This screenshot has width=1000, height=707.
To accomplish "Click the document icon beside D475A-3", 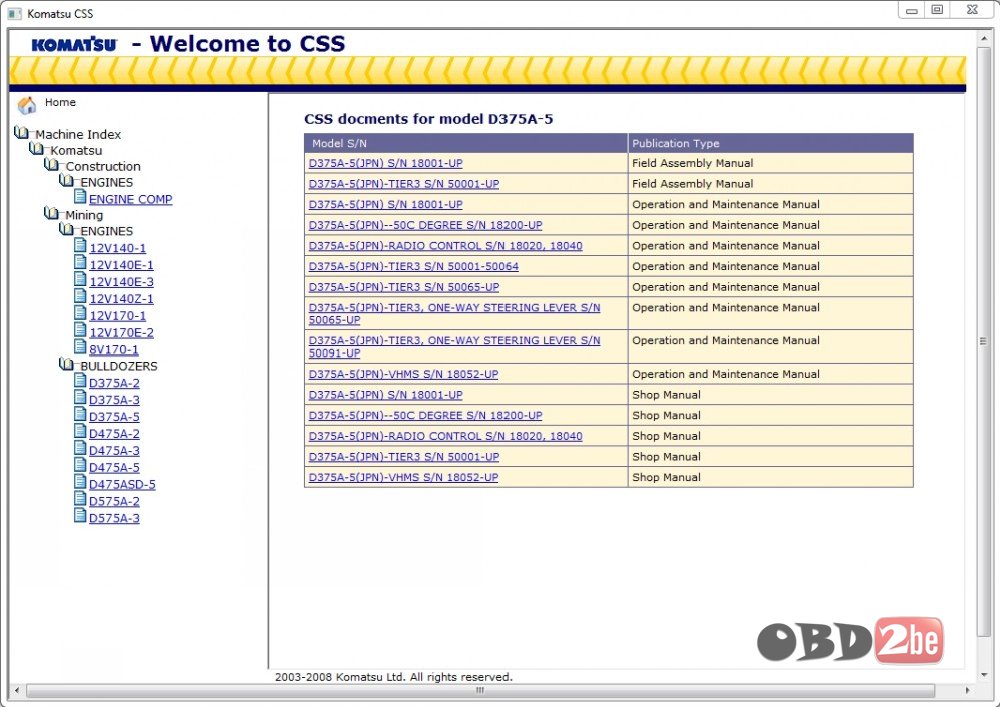I will [80, 448].
